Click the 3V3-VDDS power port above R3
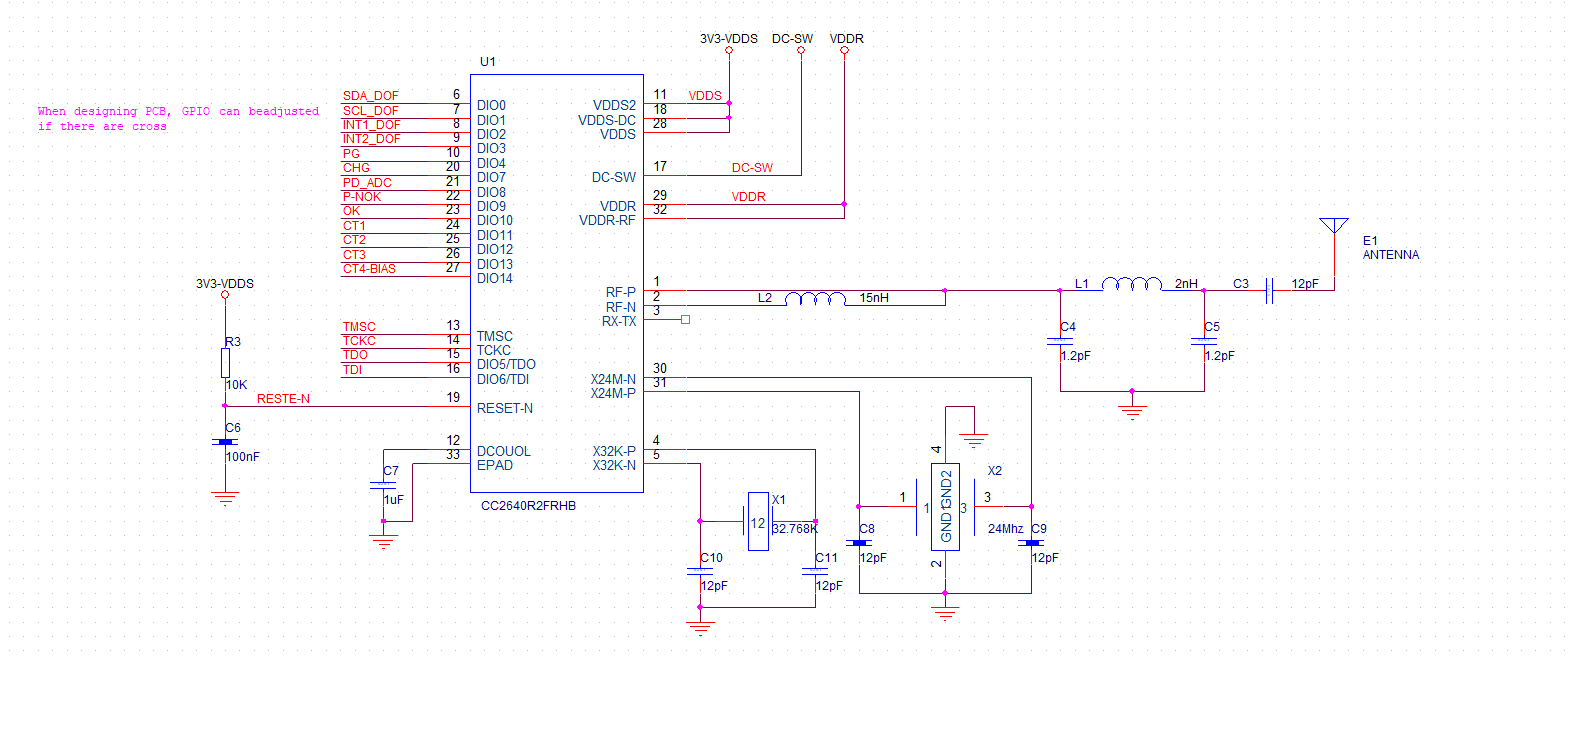 point(225,294)
